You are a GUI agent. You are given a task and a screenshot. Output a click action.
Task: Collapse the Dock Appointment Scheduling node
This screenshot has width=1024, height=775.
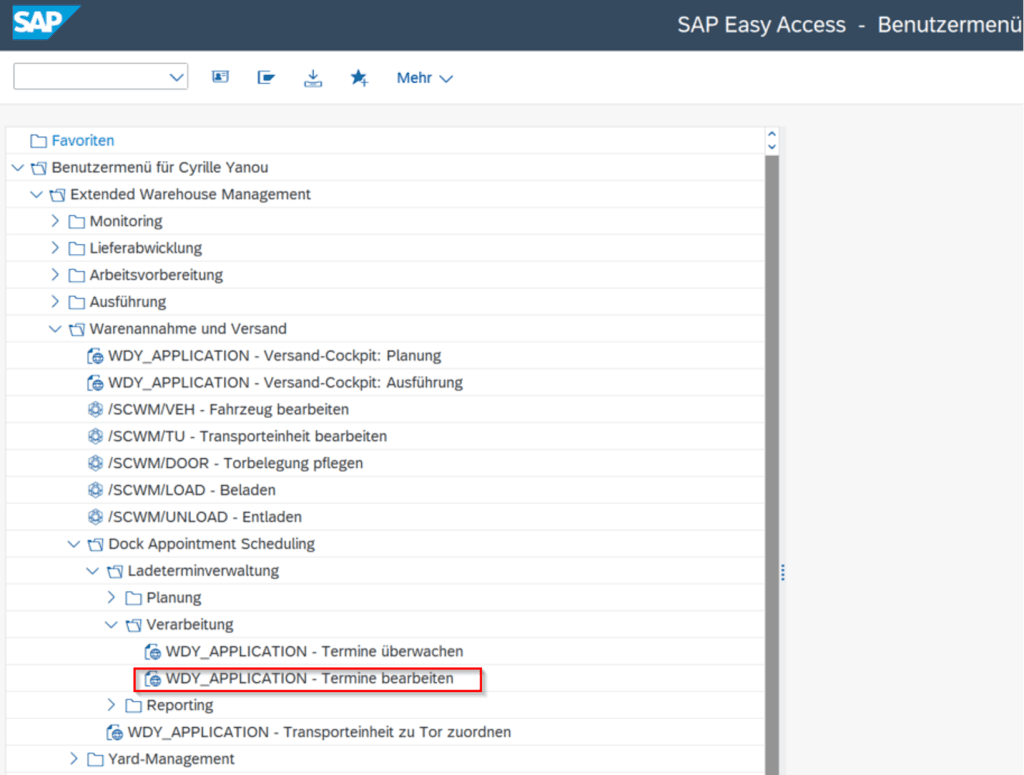tap(74, 544)
